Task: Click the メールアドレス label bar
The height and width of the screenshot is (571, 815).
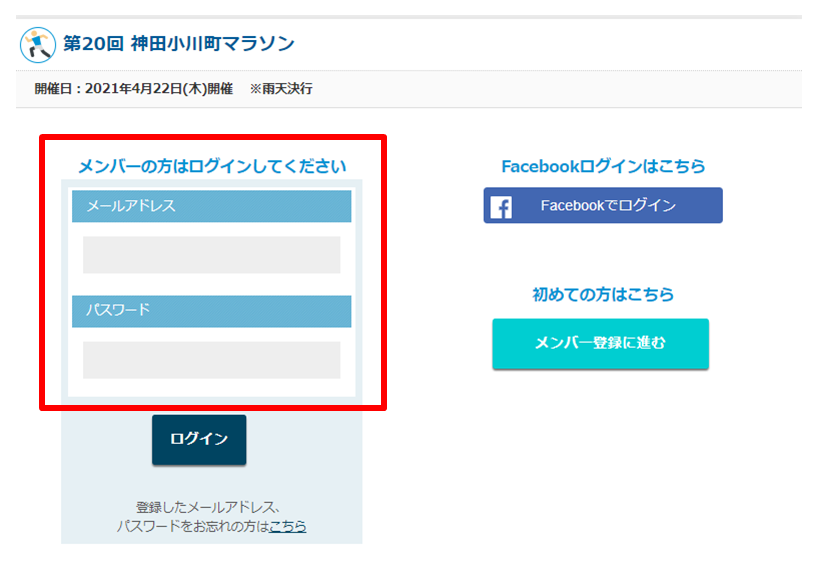Action: pos(212,206)
